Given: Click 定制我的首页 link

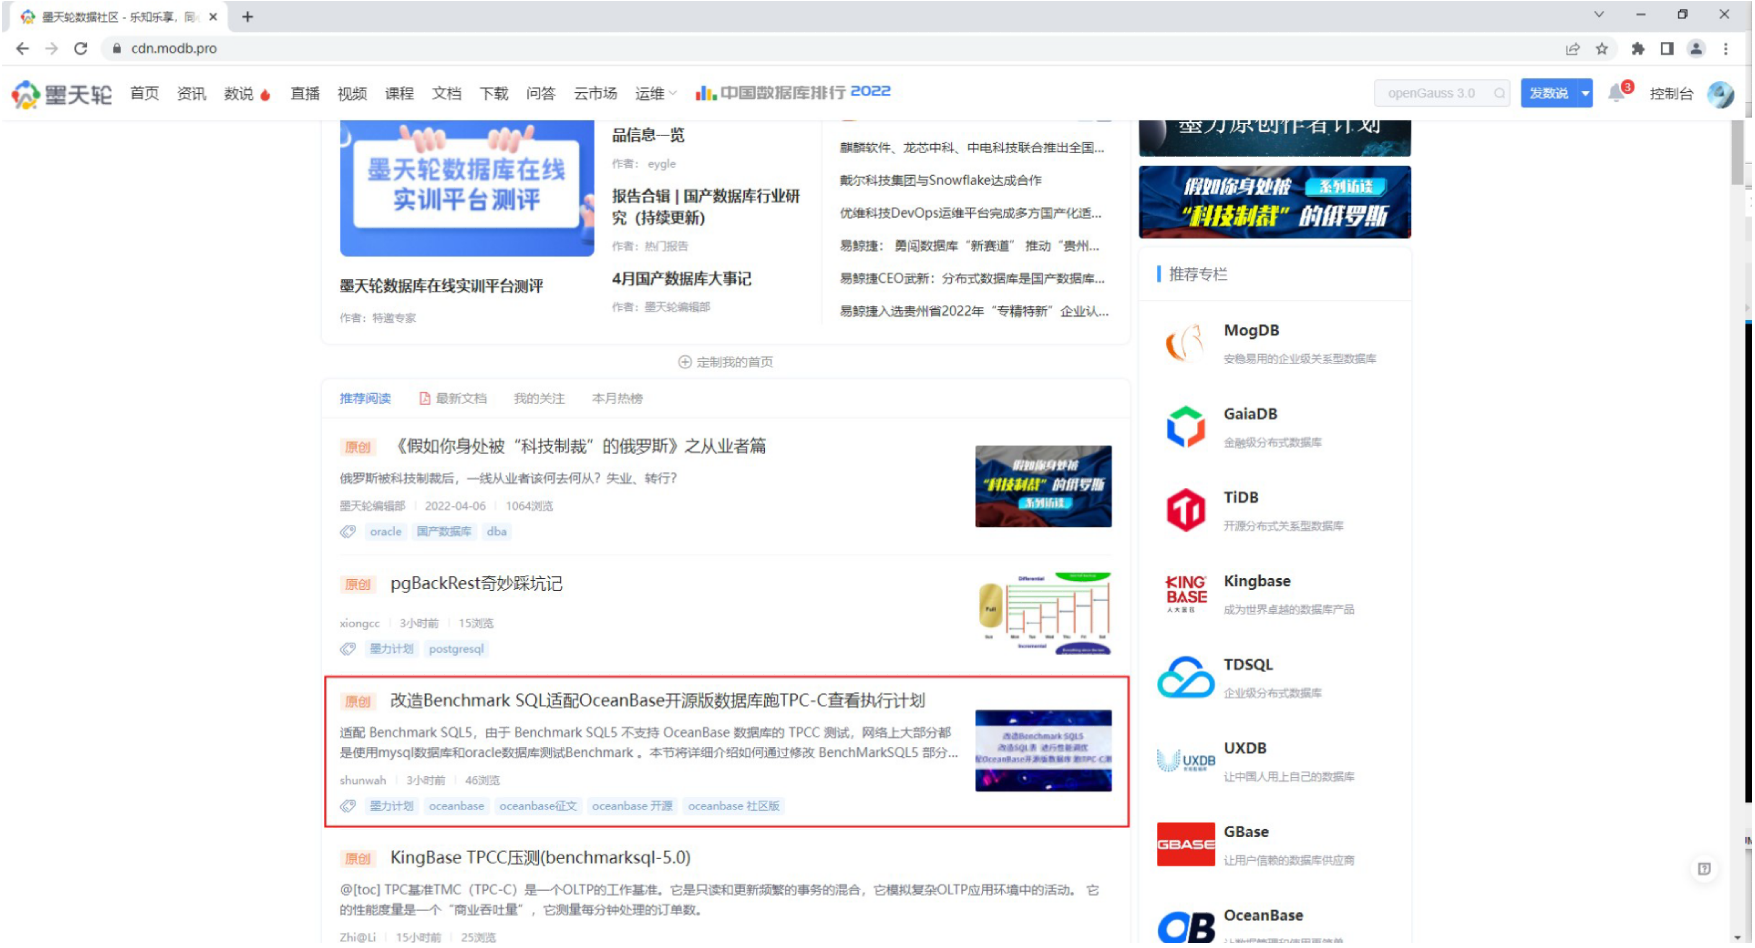Looking at the screenshot, I should point(726,362).
